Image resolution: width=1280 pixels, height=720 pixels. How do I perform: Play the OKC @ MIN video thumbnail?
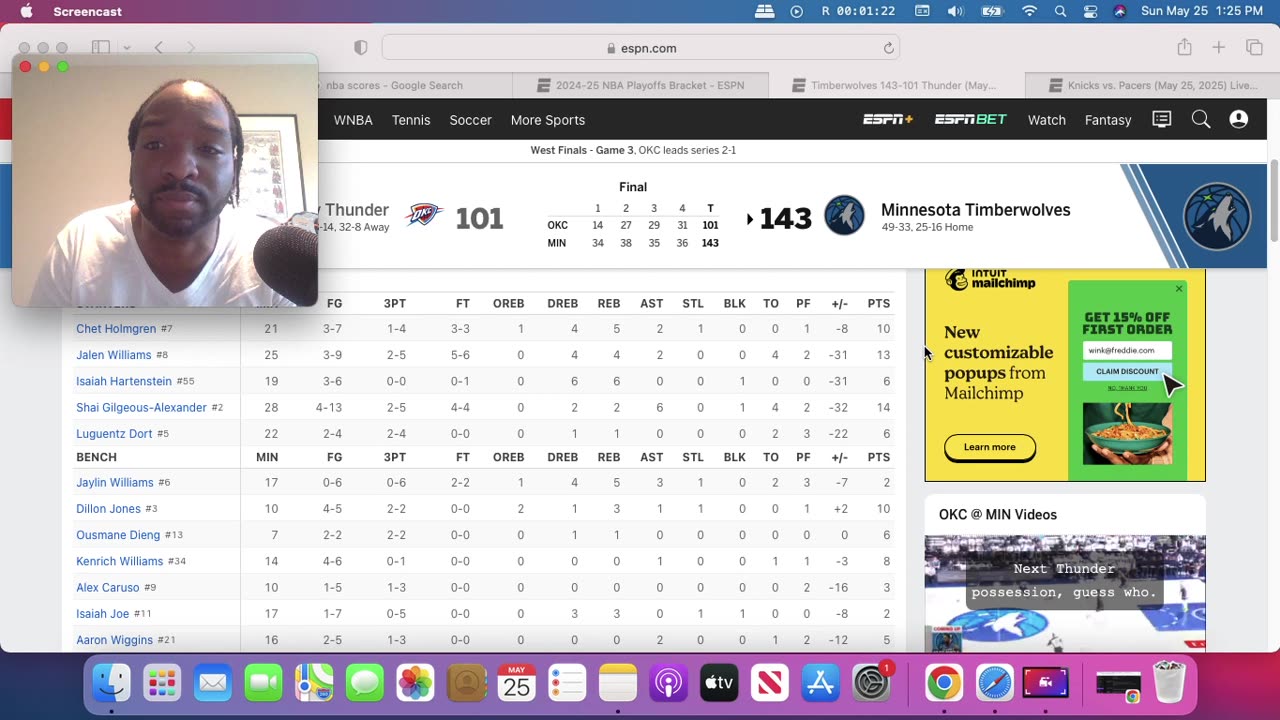coord(1065,594)
